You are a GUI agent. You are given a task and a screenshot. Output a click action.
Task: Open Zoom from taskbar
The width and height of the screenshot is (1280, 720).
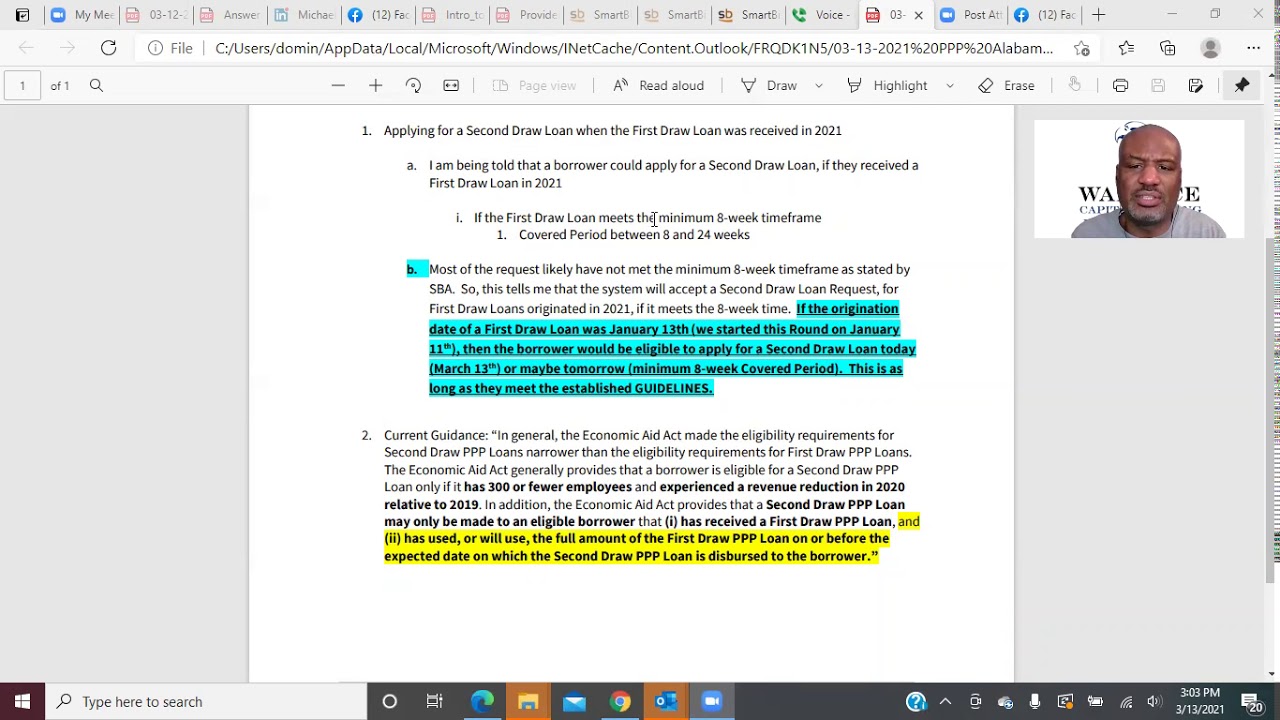pos(712,702)
